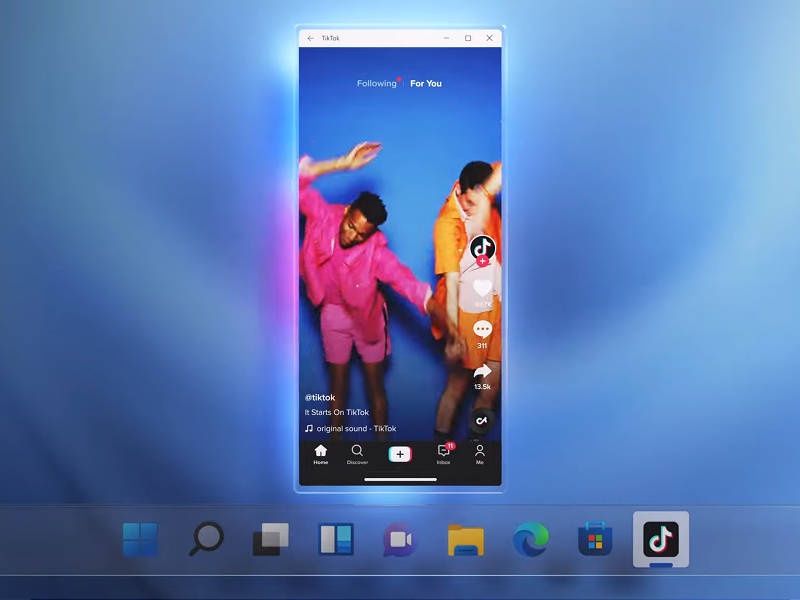Click the 13.5k share count

pos(482,387)
